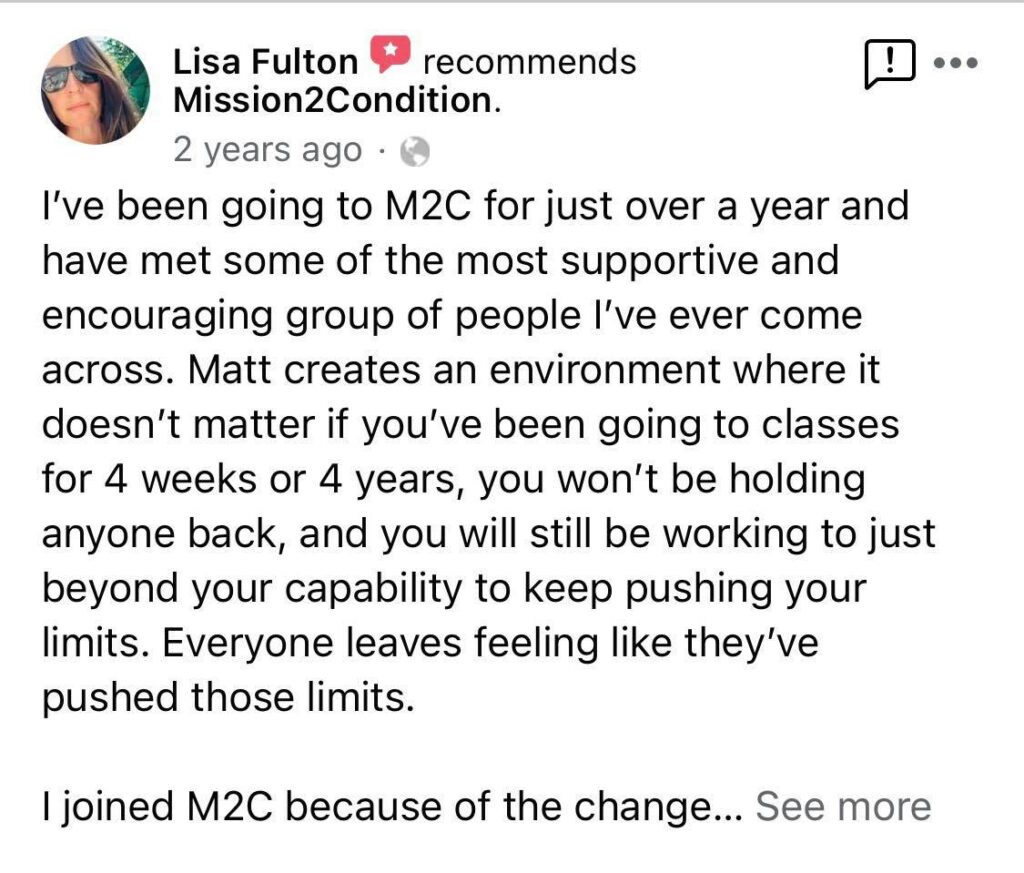Click the word "Matt" in the review
Image resolution: width=1024 pixels, height=873 pixels.
[229, 370]
